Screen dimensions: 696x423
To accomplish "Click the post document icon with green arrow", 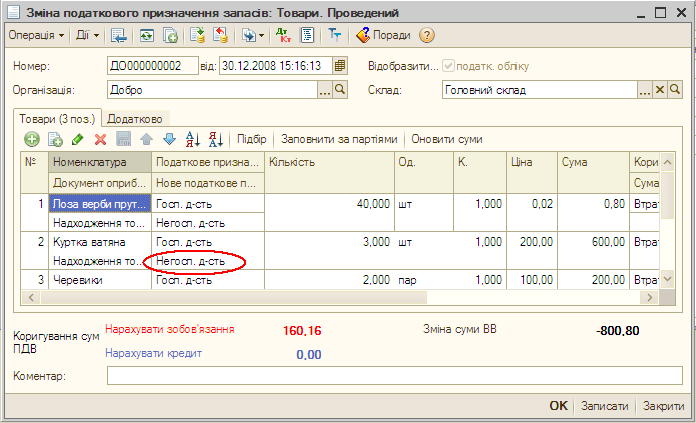I will [197, 35].
